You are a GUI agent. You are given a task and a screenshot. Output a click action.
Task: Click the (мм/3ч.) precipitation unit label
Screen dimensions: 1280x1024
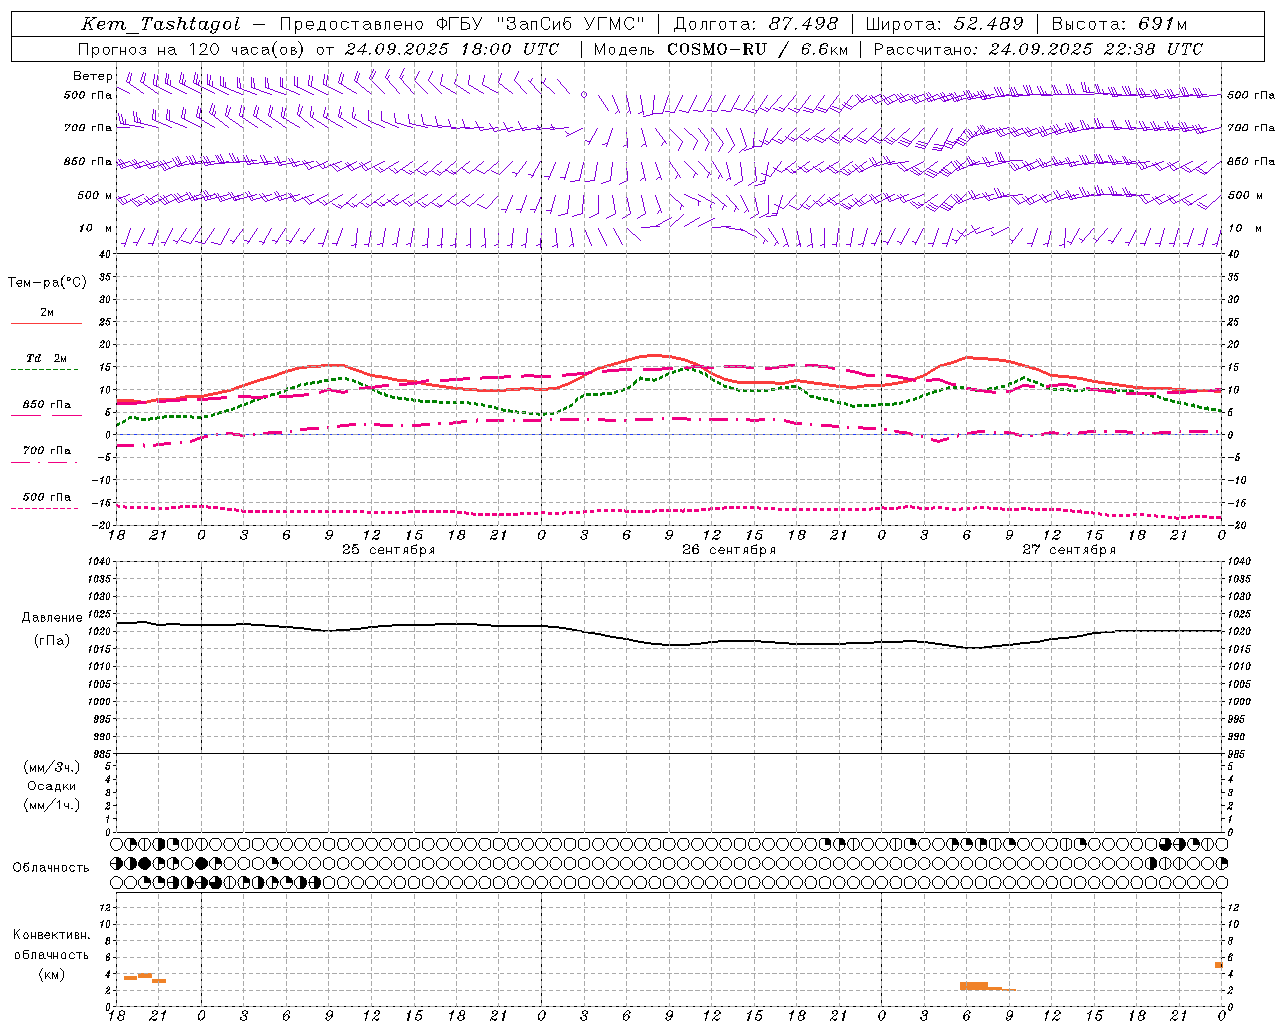tap(52, 767)
